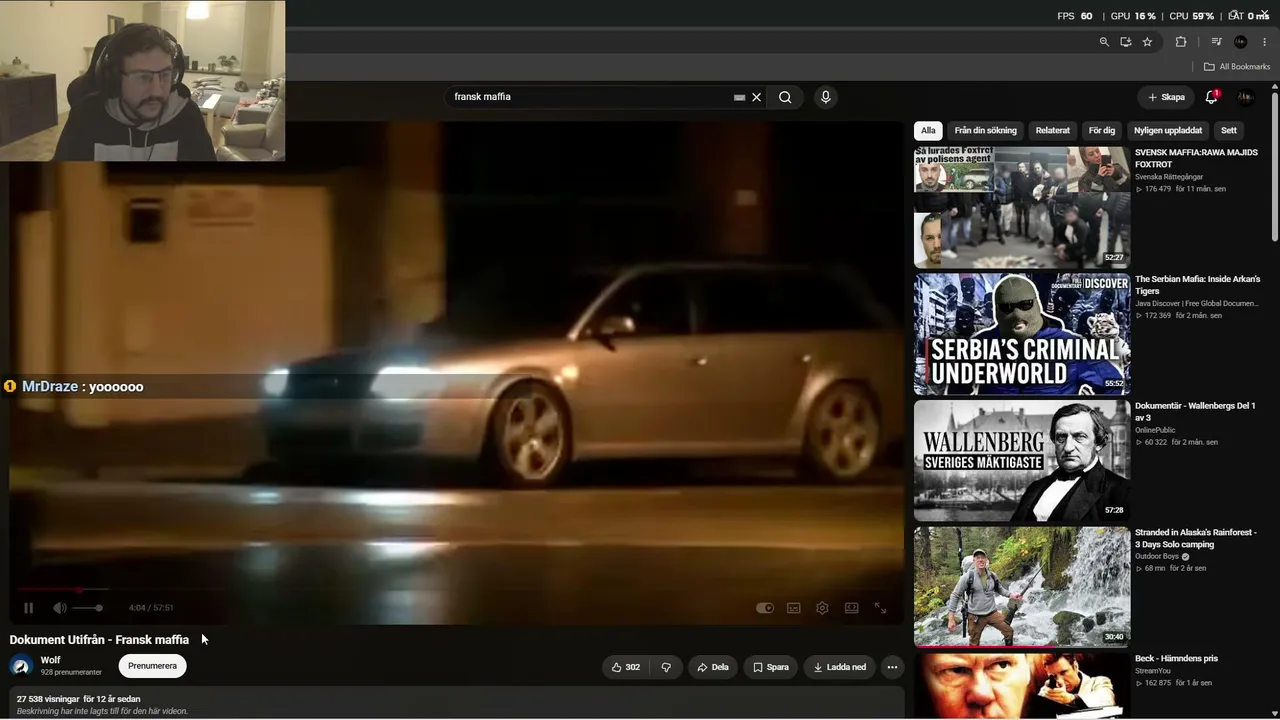The width and height of the screenshot is (1280, 720).
Task: Select the Från din sökning chip
Action: pos(985,130)
